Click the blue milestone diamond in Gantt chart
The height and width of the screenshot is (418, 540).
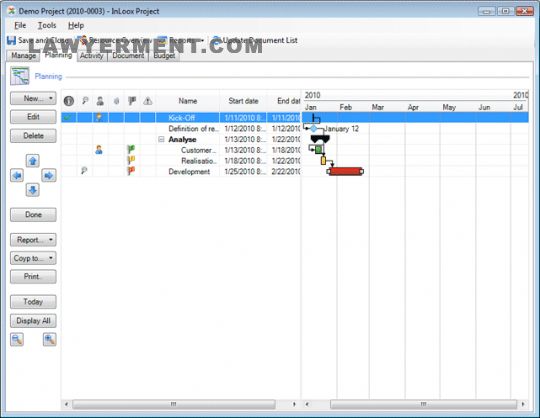click(314, 128)
